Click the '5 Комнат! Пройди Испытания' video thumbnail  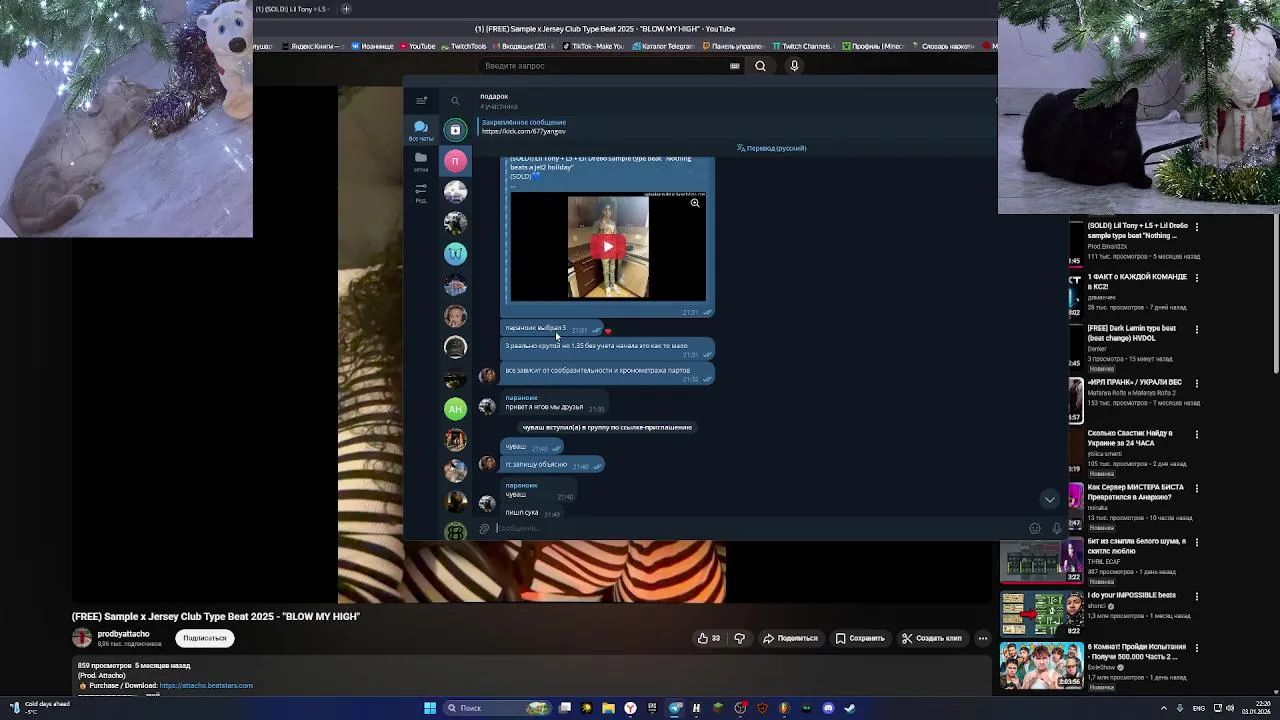click(1041, 664)
